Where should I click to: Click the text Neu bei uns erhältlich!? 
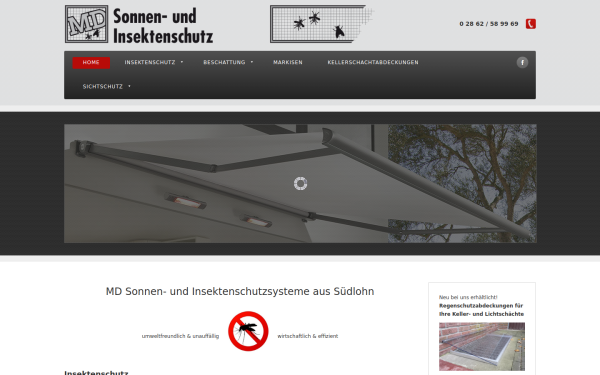coord(468,297)
